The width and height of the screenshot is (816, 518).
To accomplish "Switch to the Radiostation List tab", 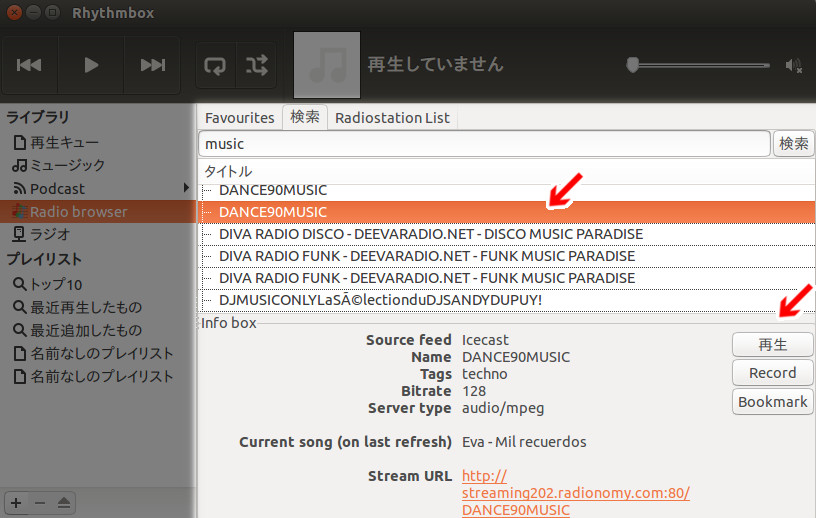I will tap(392, 118).
